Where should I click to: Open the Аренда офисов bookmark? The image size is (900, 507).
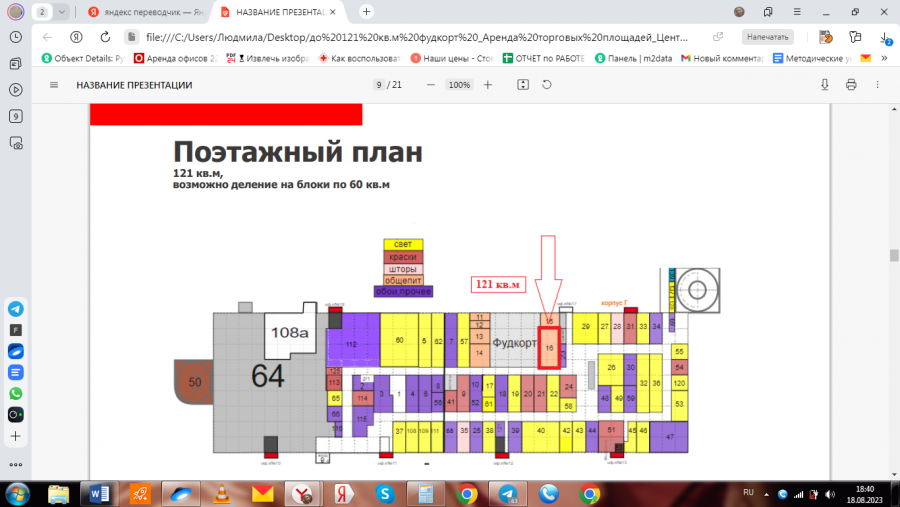(175, 58)
